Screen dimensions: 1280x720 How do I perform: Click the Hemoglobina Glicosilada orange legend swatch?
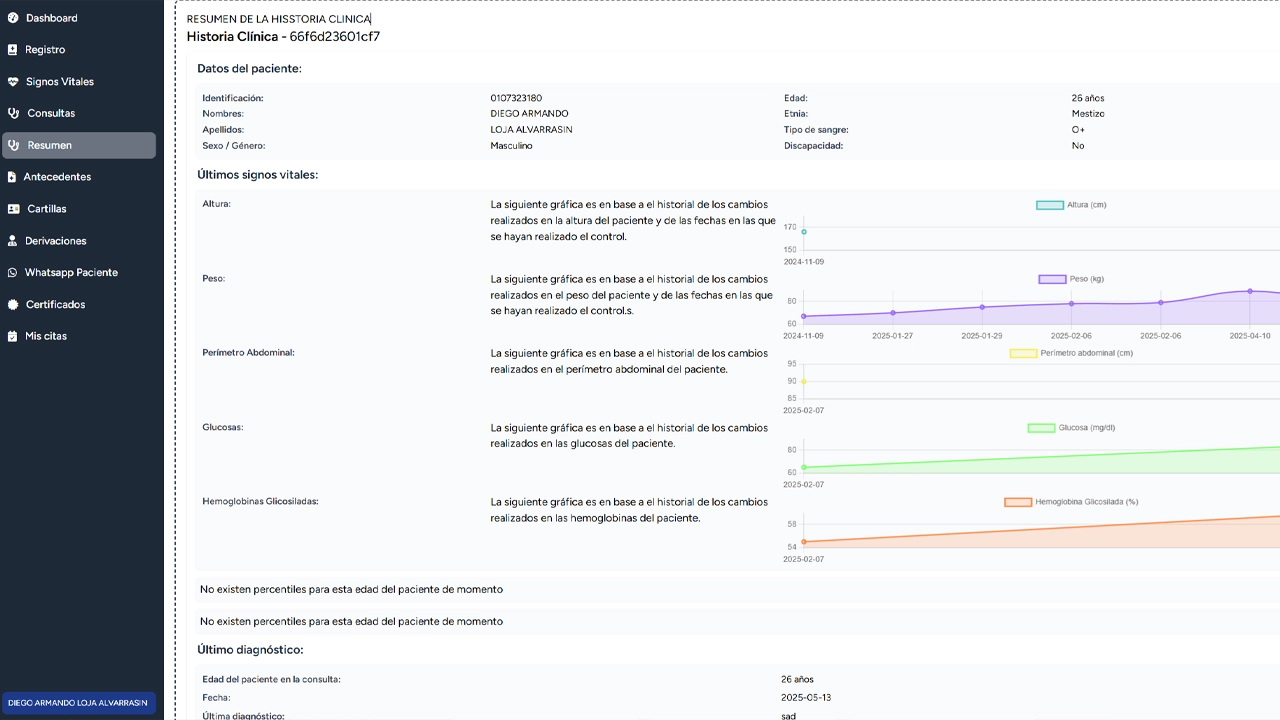pyautogui.click(x=1018, y=502)
